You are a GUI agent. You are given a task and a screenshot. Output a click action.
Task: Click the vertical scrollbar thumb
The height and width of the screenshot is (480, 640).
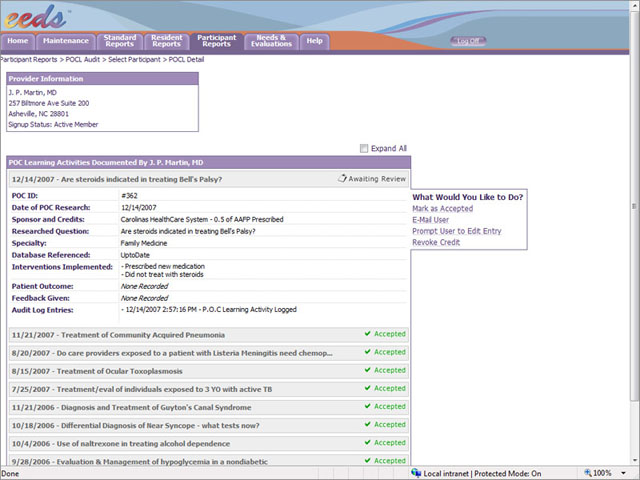point(634,206)
